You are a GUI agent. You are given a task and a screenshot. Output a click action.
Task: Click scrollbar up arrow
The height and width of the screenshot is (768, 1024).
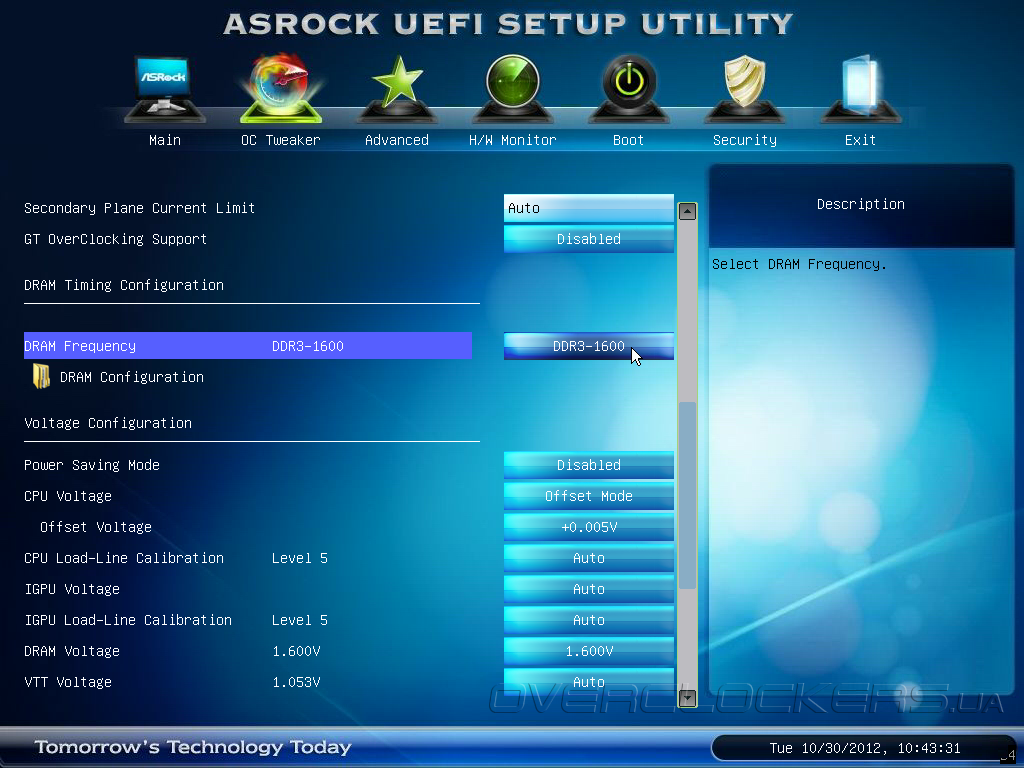(x=687, y=211)
